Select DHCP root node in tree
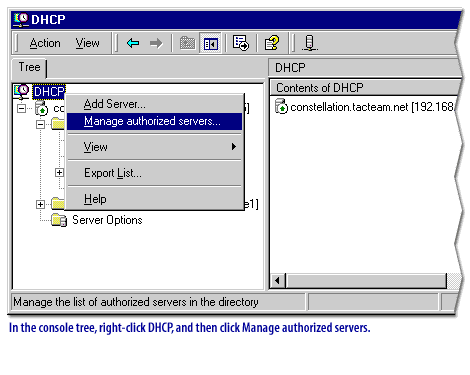470x375 pixels. pos(49,92)
